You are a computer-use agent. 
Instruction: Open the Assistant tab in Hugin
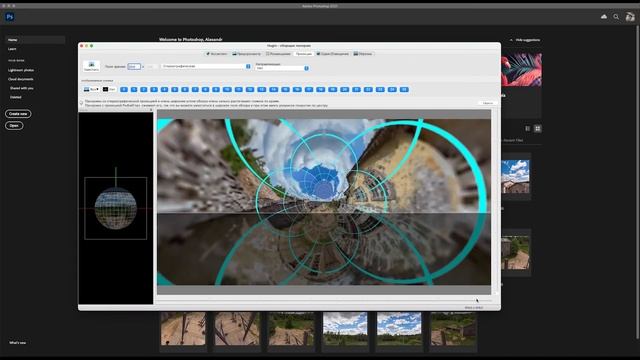pos(217,54)
